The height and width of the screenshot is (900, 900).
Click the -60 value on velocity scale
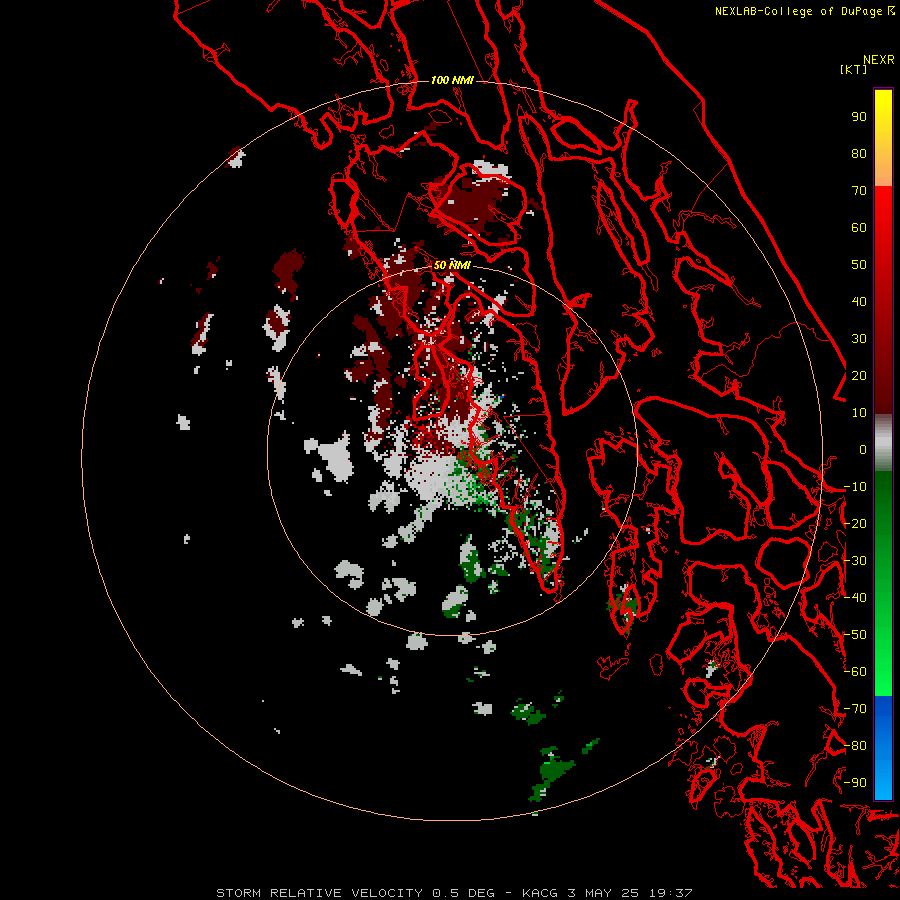click(855, 672)
